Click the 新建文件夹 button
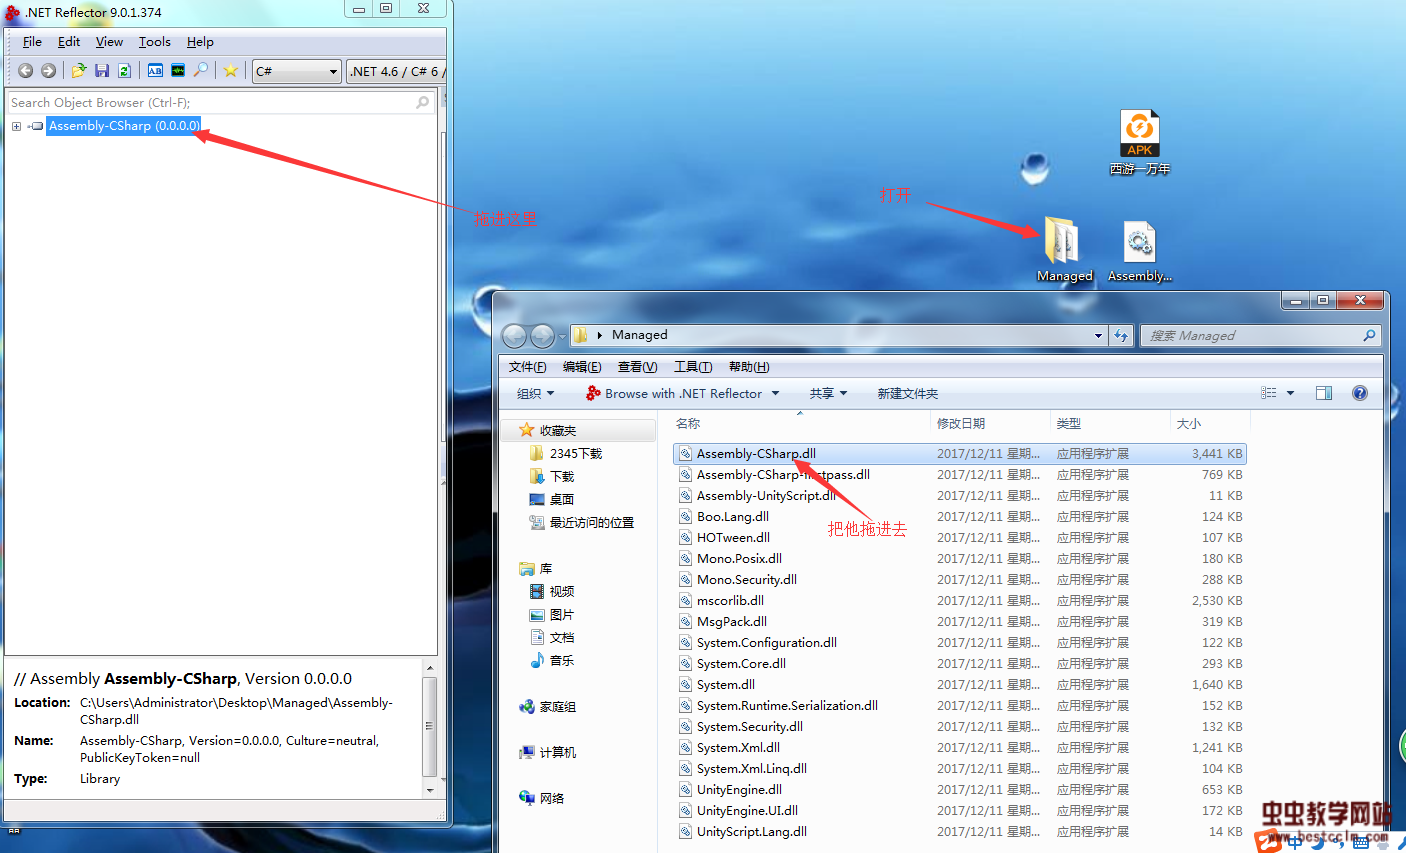The image size is (1406, 853). tap(907, 393)
